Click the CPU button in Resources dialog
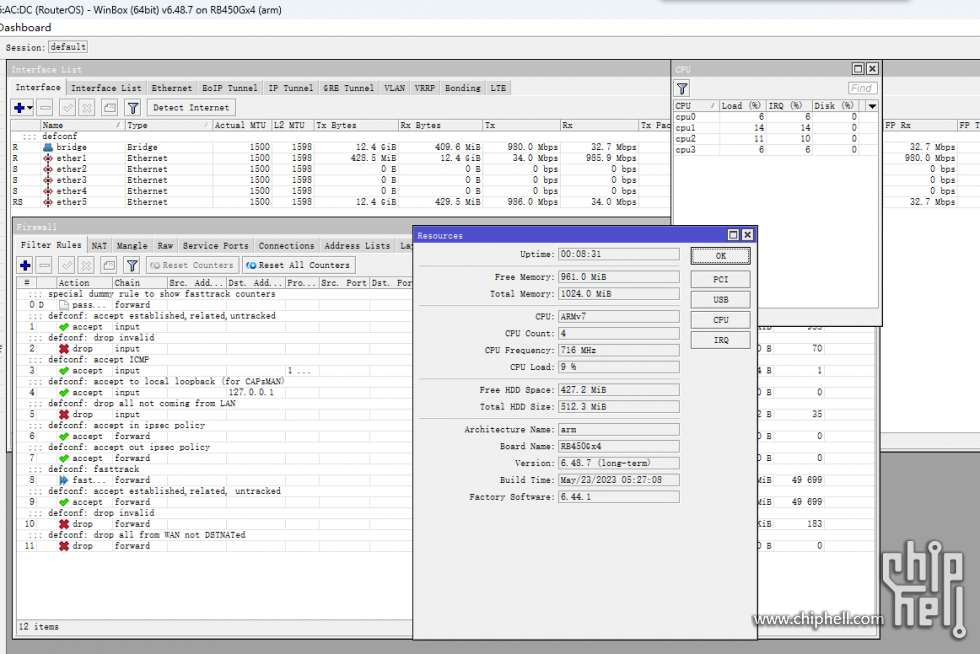The image size is (980, 654). [721, 320]
